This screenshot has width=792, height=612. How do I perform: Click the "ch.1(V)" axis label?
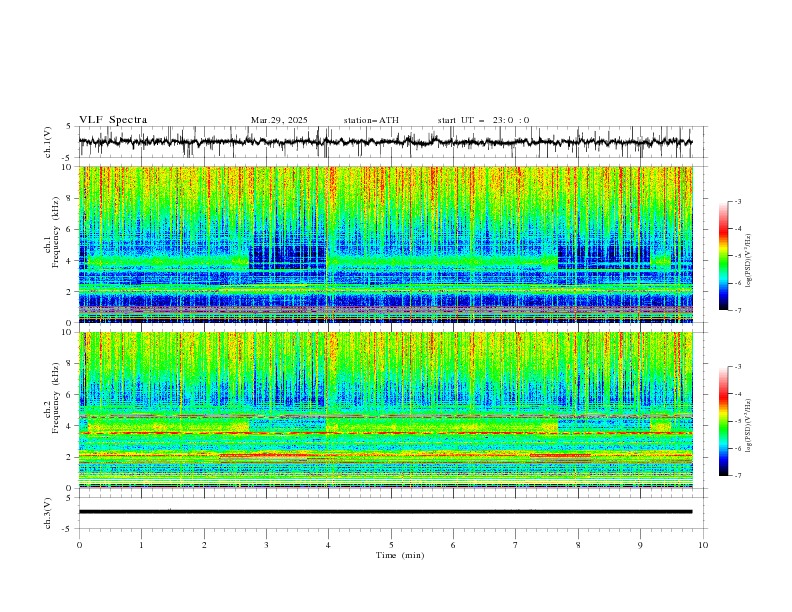point(48,142)
